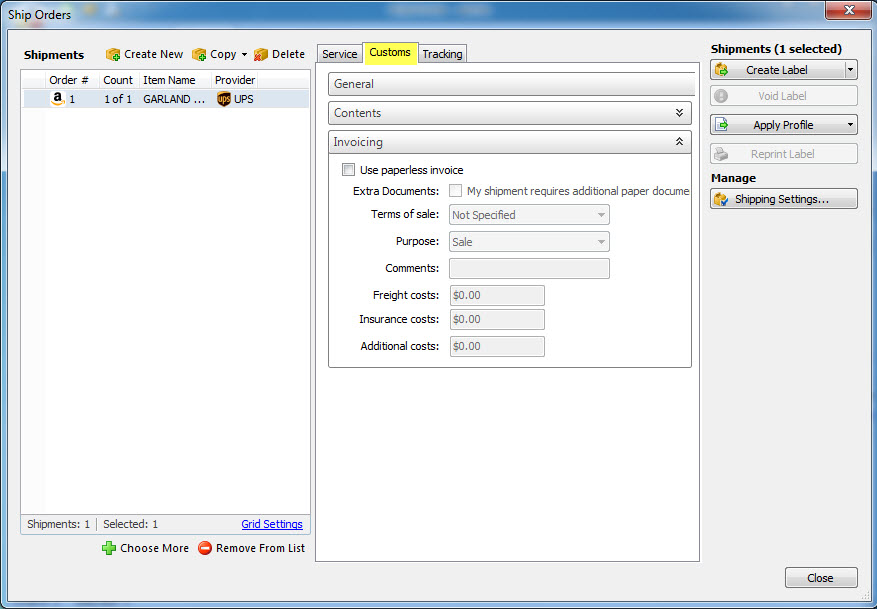Check the additional paper documents checkbox
877x609 pixels.
click(x=456, y=191)
